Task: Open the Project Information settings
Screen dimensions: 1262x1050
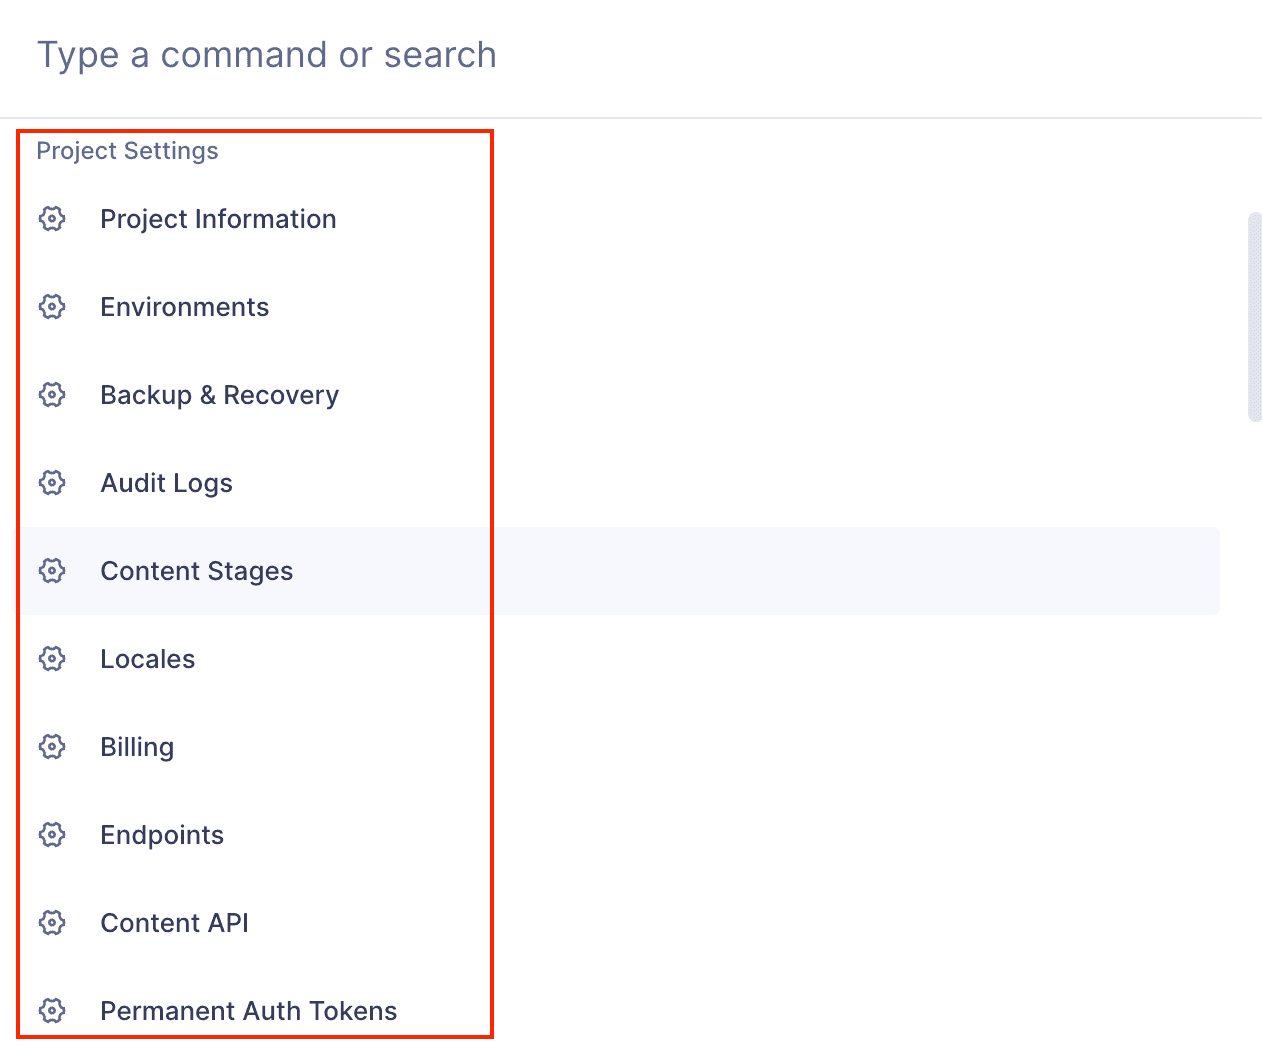Action: pyautogui.click(x=218, y=219)
